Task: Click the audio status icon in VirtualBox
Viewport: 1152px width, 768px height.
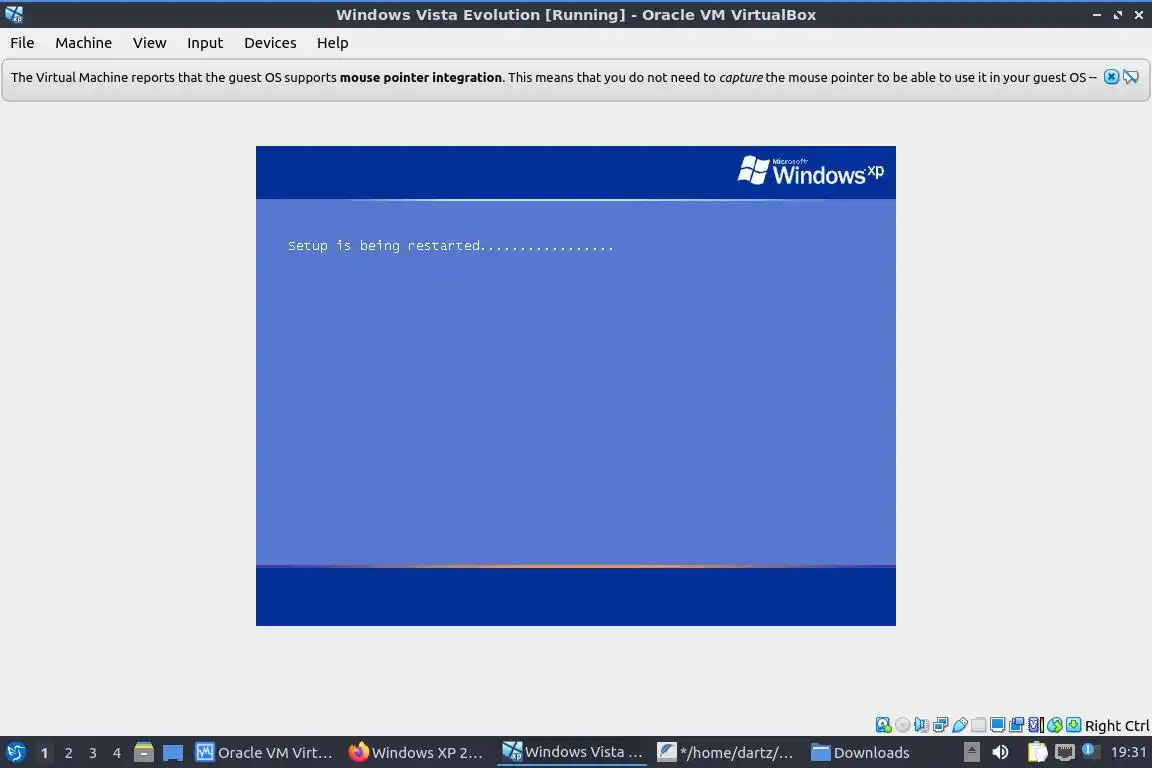Action: click(x=921, y=725)
